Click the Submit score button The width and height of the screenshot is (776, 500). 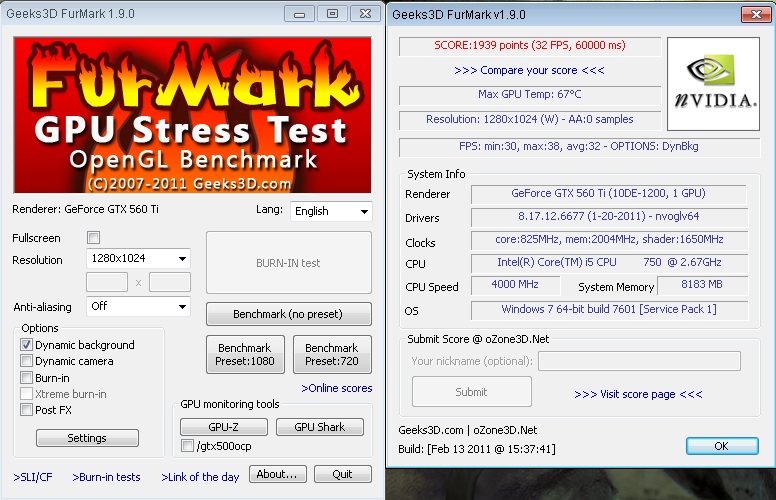pos(472,392)
